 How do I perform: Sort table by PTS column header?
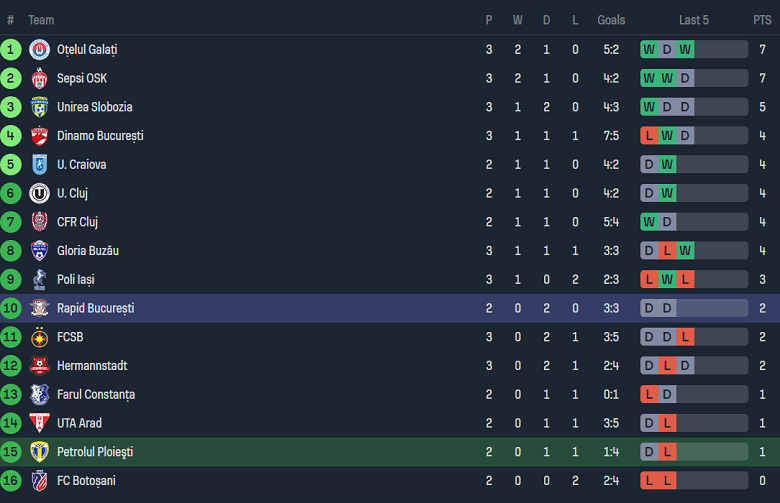762,20
